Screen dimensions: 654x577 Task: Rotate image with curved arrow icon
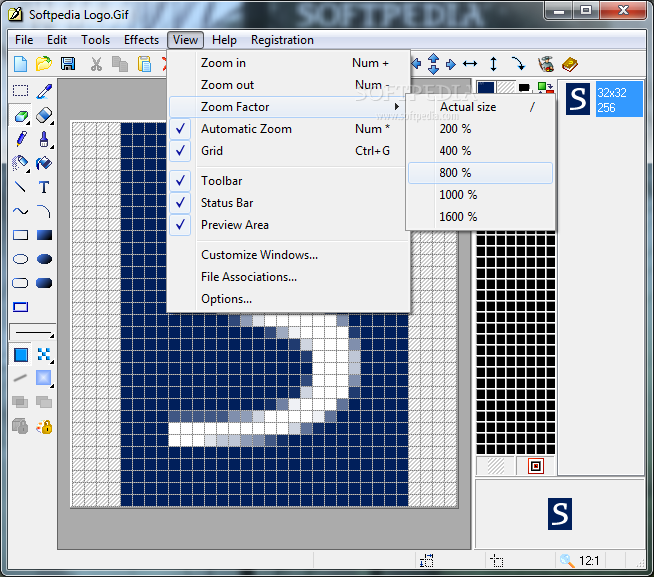518,64
